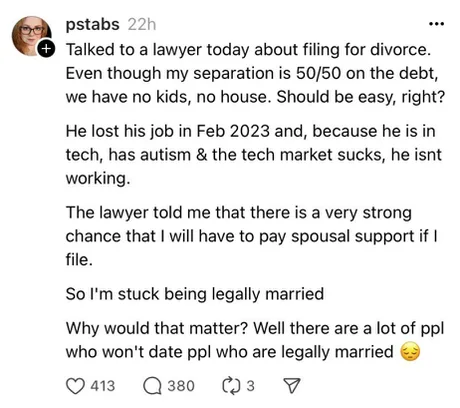Image resolution: width=460 pixels, height=408 pixels.
Task: View the 380 replies count
Action: (181, 386)
